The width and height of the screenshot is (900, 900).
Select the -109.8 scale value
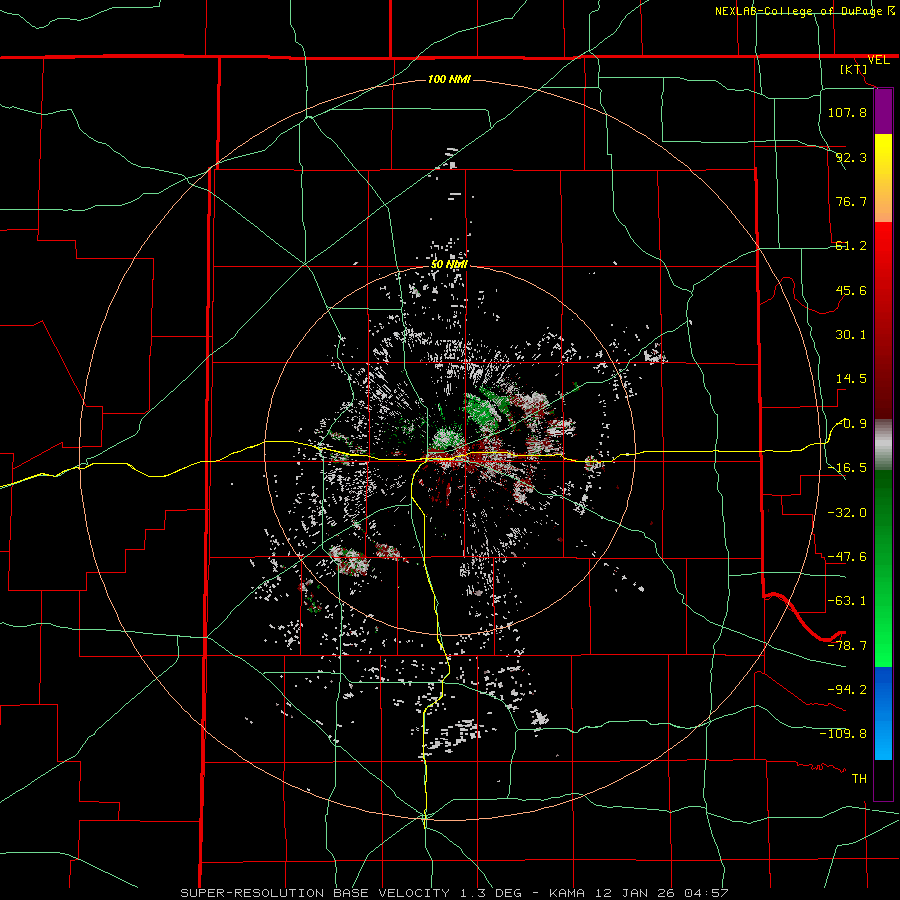coord(844,734)
